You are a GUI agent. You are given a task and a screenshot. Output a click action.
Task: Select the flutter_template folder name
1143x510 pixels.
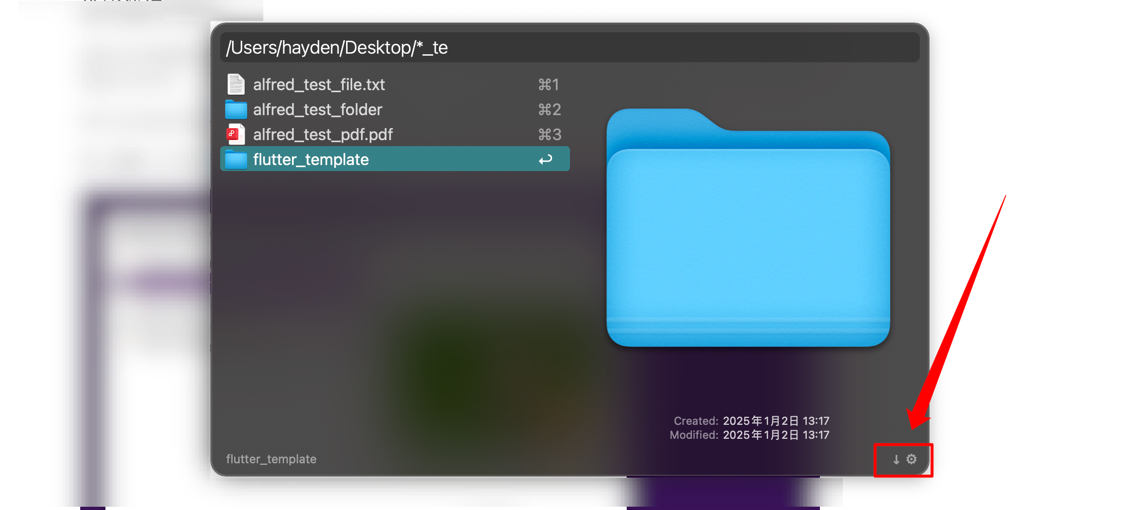[311, 160]
